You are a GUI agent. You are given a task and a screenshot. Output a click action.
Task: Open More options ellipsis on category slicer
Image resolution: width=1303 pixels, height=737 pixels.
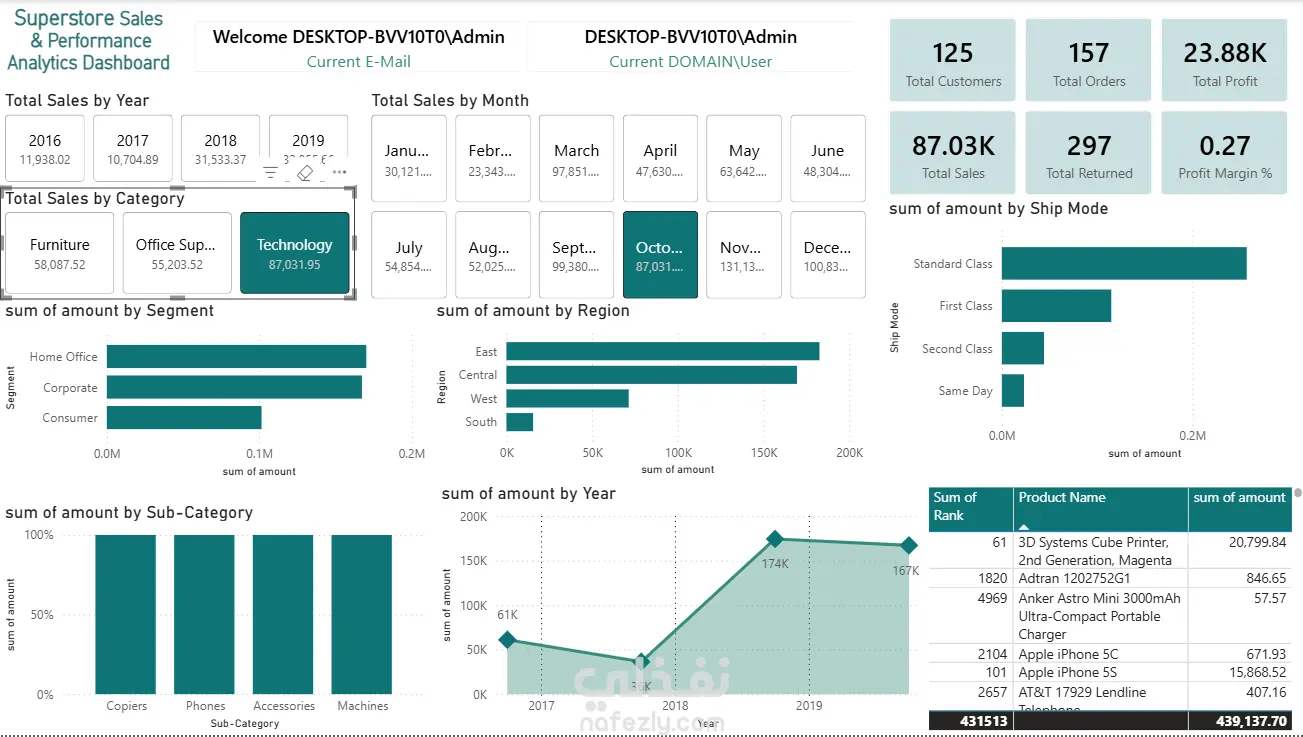click(x=339, y=172)
